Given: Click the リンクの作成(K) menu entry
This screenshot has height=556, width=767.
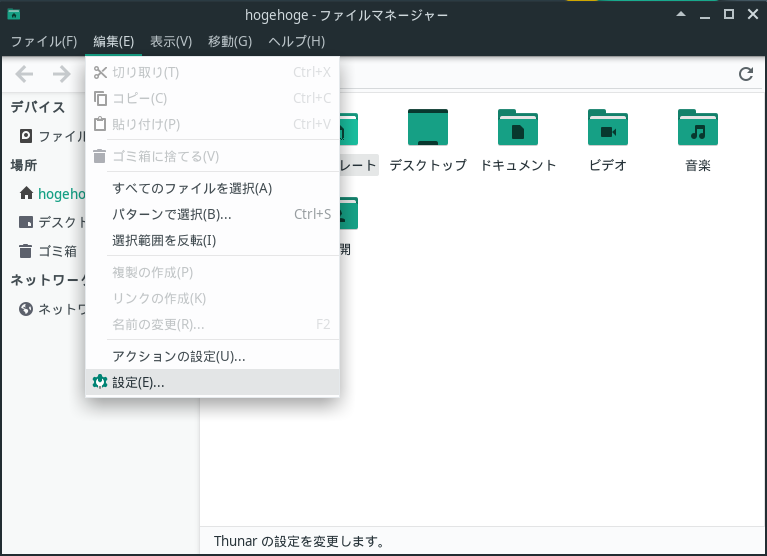Looking at the screenshot, I should click(x=212, y=298).
